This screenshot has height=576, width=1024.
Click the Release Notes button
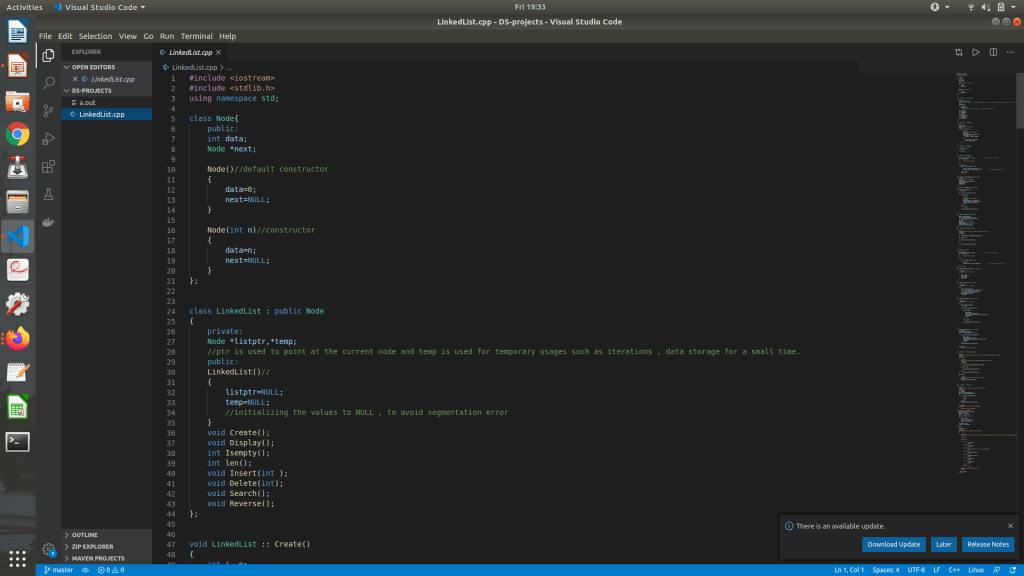987,544
